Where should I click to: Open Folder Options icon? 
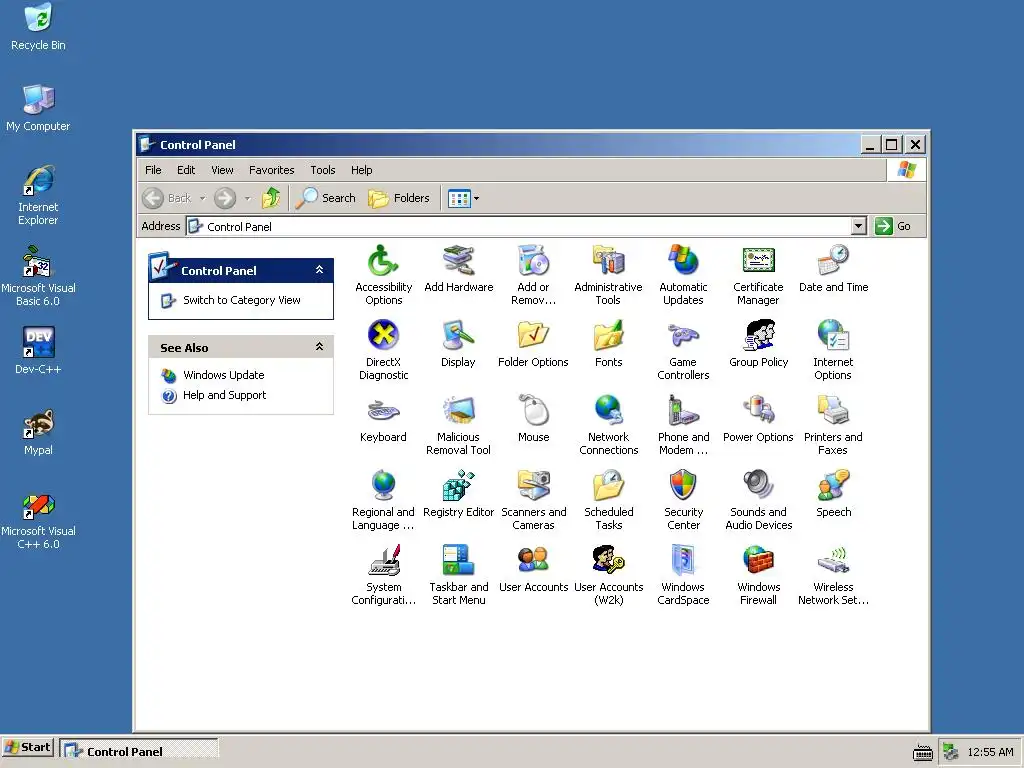[534, 336]
